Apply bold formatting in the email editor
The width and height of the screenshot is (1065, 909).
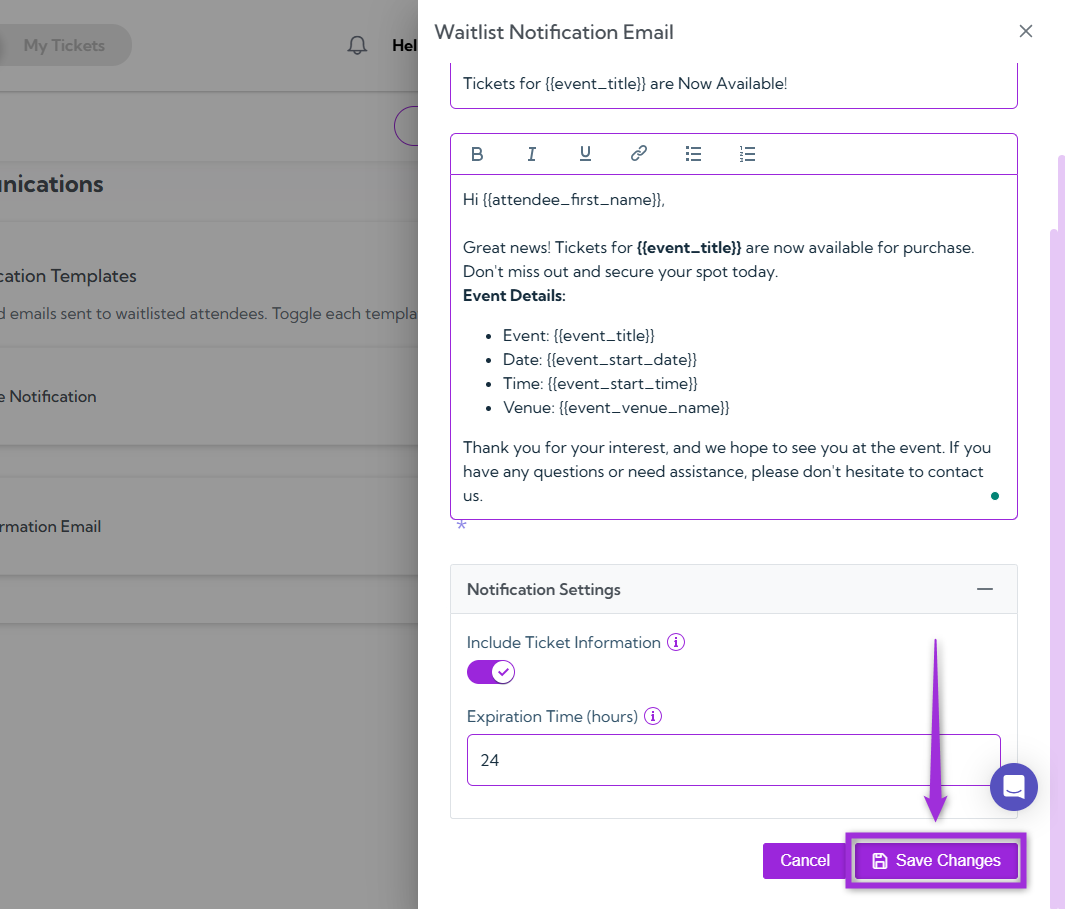tap(477, 153)
